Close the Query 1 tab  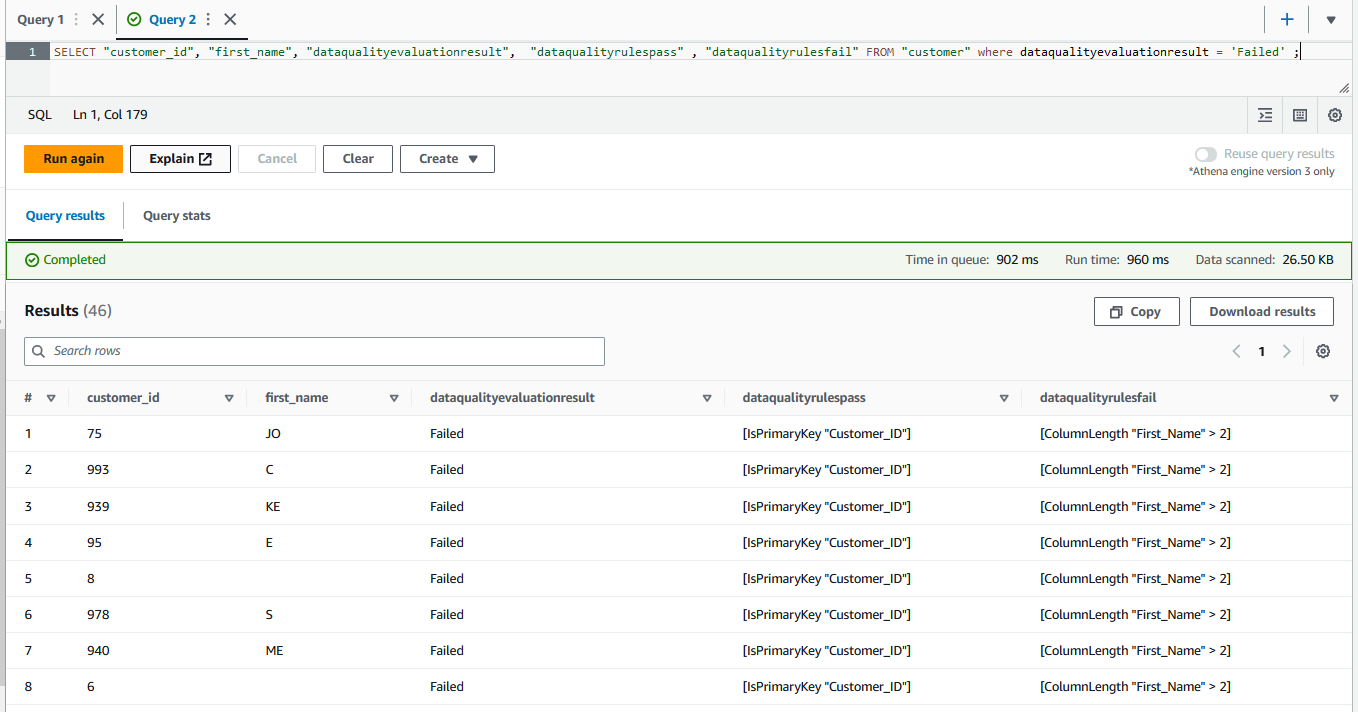[98, 19]
